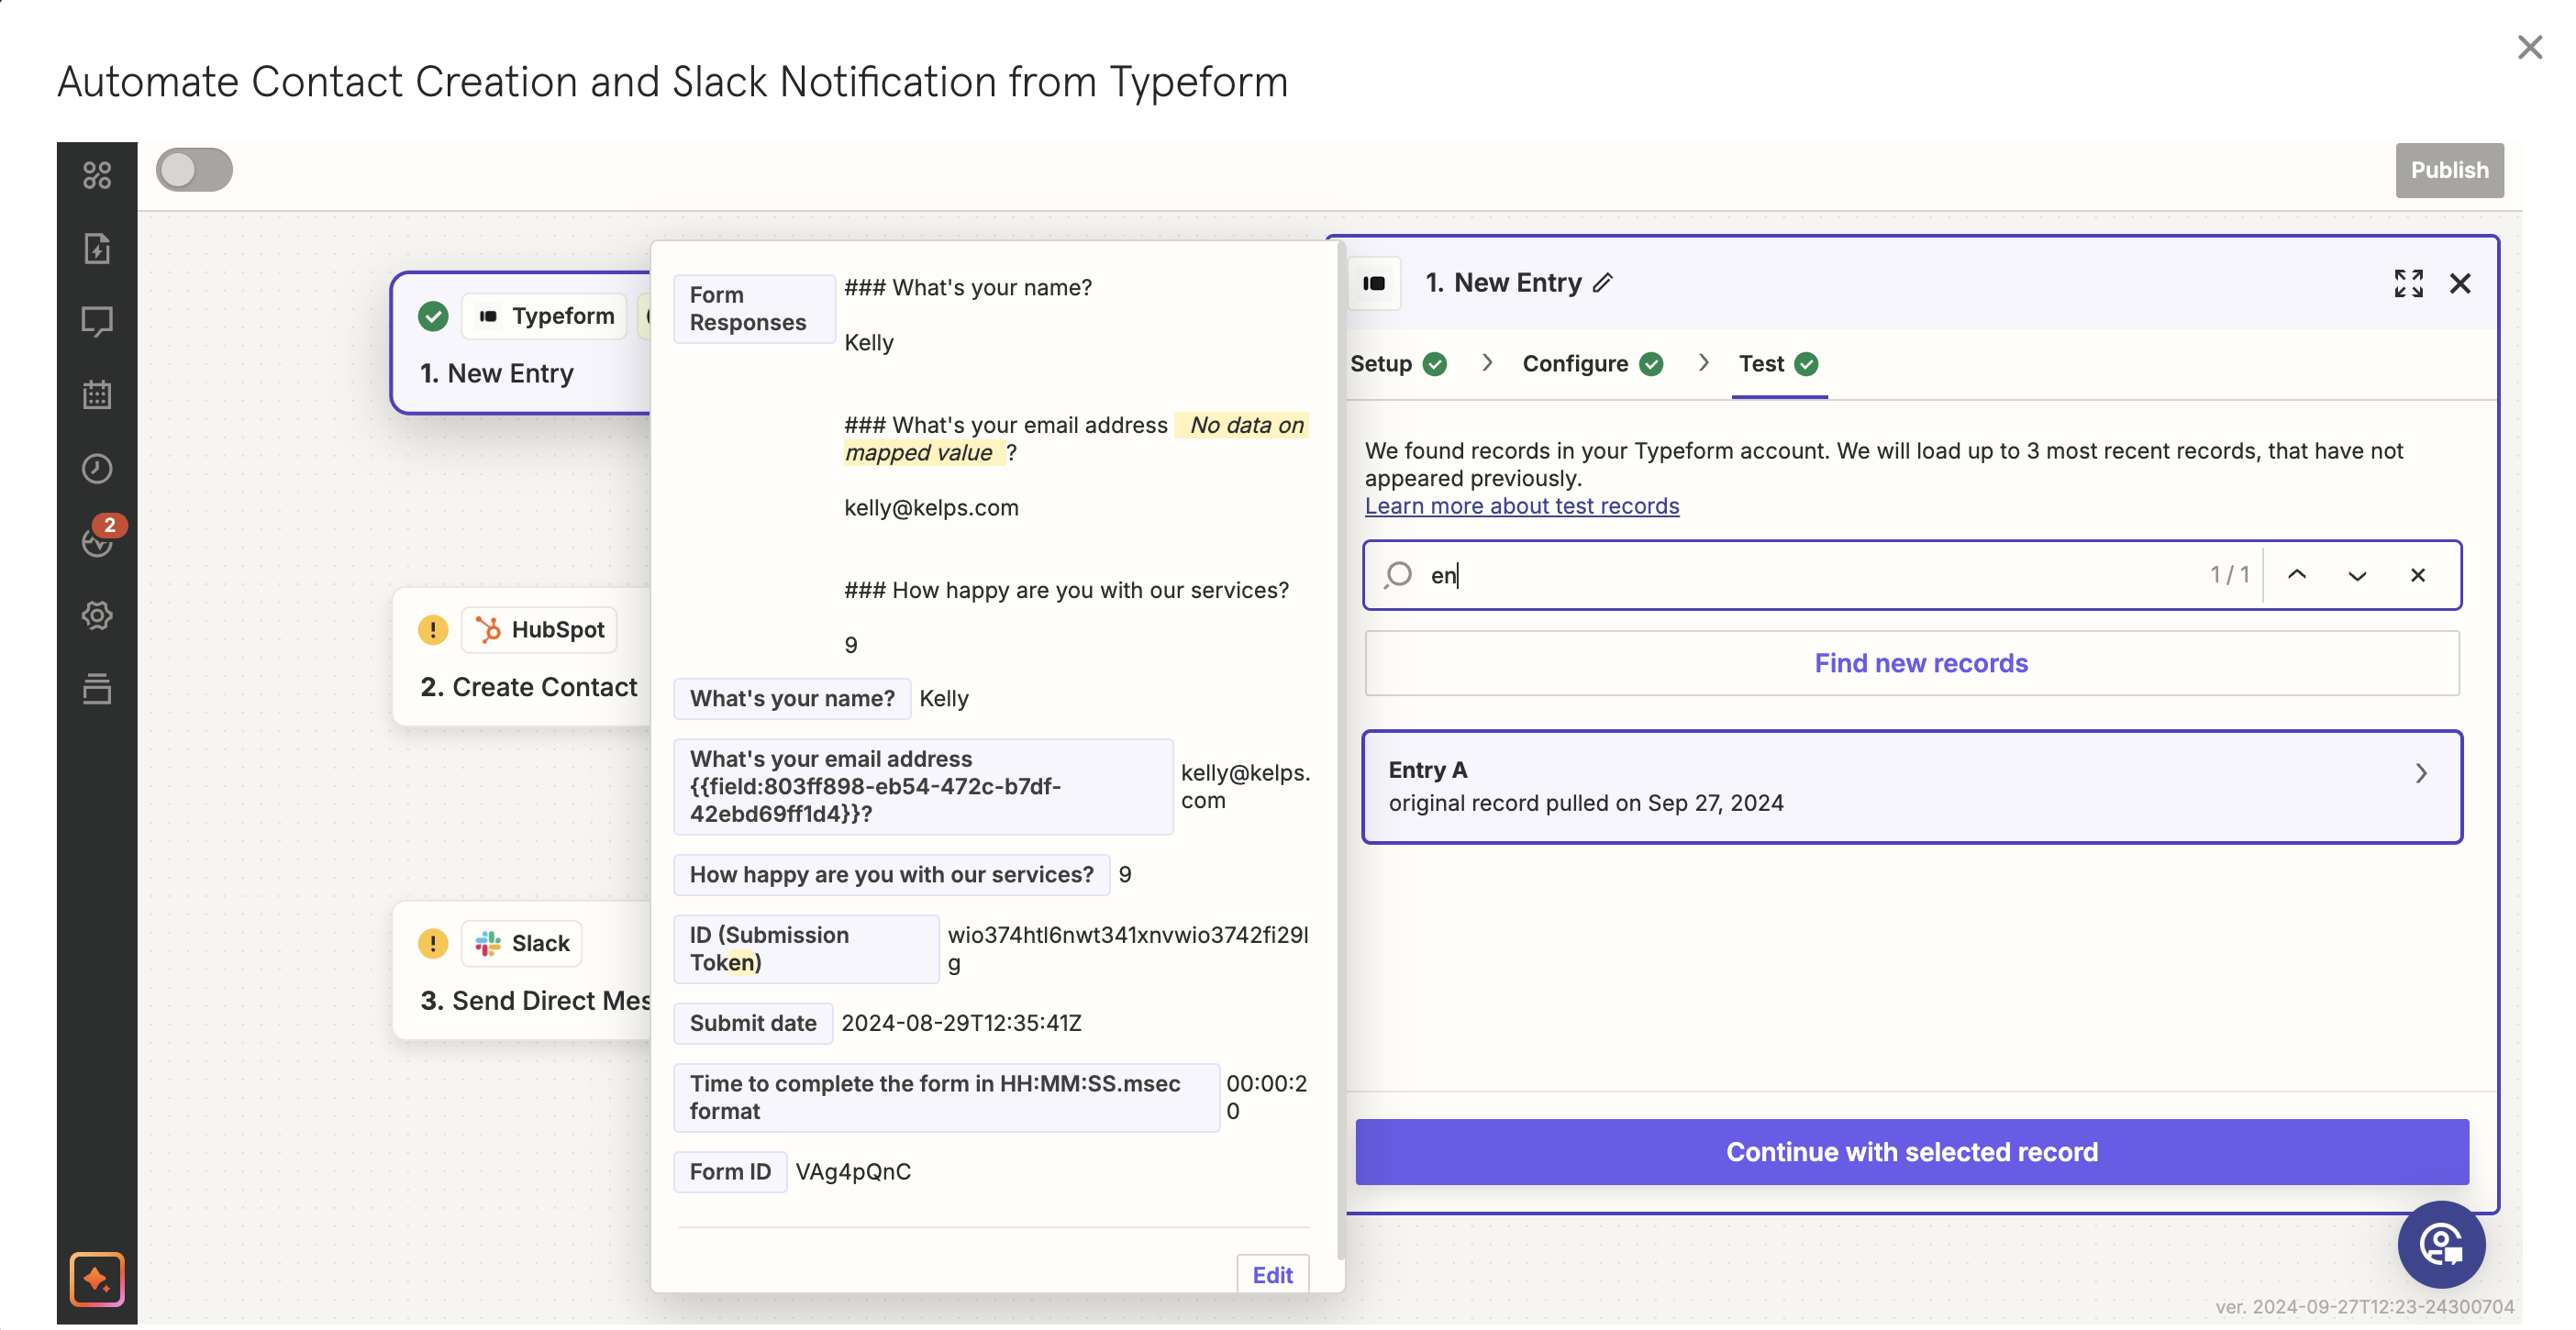Viewport: 2576px width, 1330px height.
Task: Click the document icon in left sidebar
Action: [x=96, y=249]
